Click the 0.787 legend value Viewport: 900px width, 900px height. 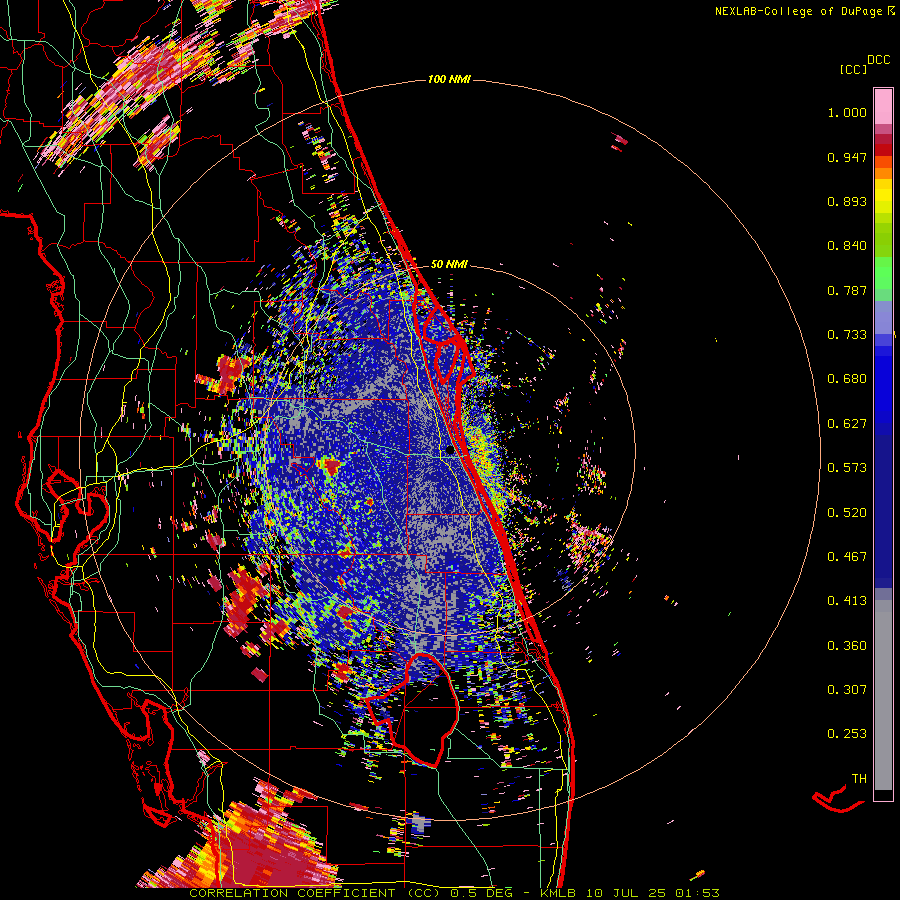(847, 290)
